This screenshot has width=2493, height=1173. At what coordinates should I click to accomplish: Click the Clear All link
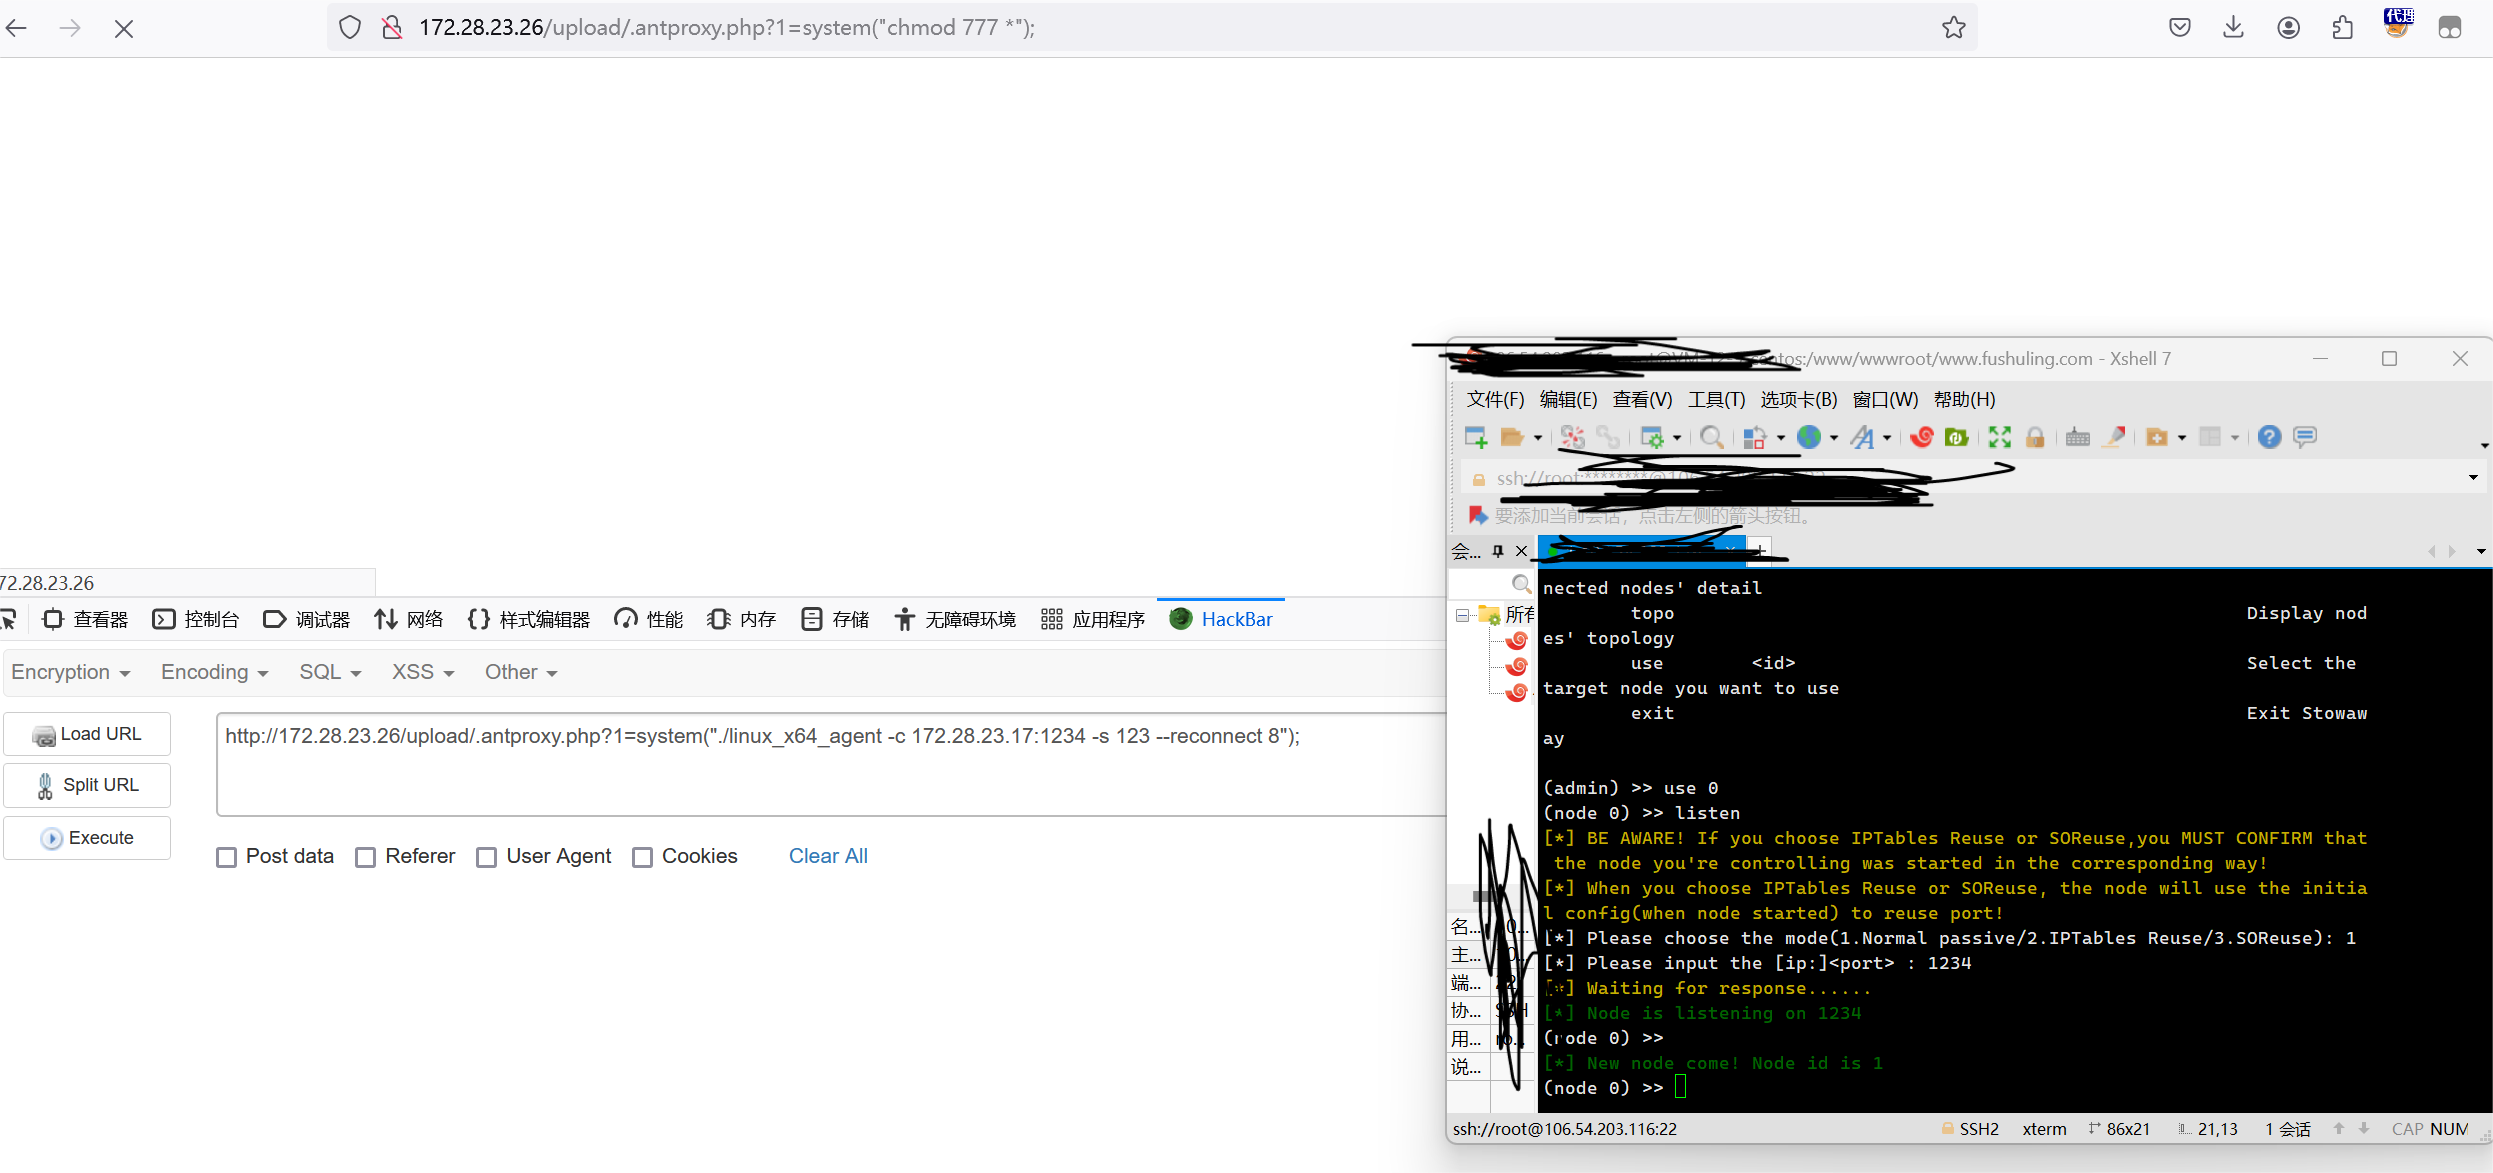(x=827, y=856)
